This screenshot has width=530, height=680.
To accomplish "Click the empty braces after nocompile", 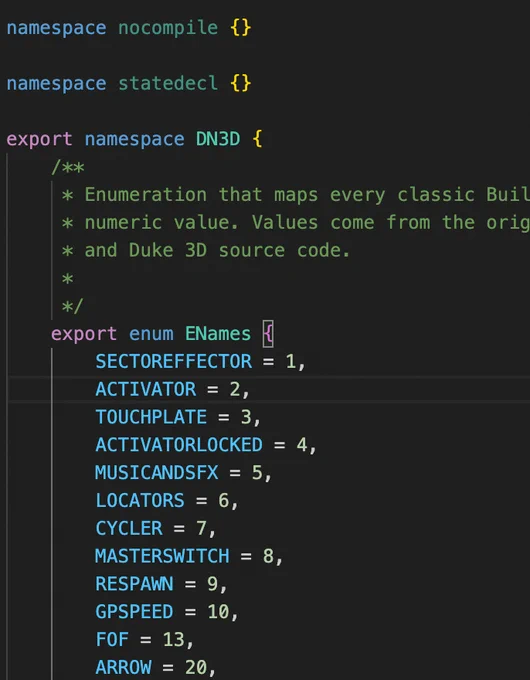I will 240,28.
